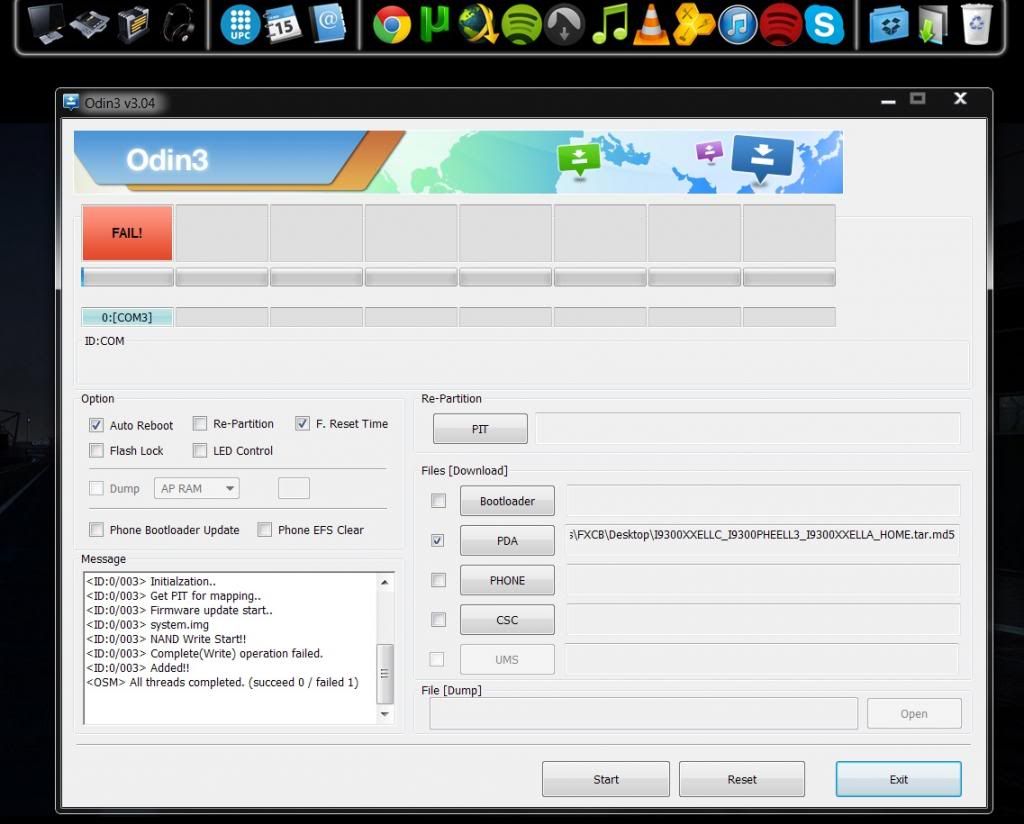Launch uTorrent from the dock
The width and height of the screenshot is (1024, 824).
point(435,25)
